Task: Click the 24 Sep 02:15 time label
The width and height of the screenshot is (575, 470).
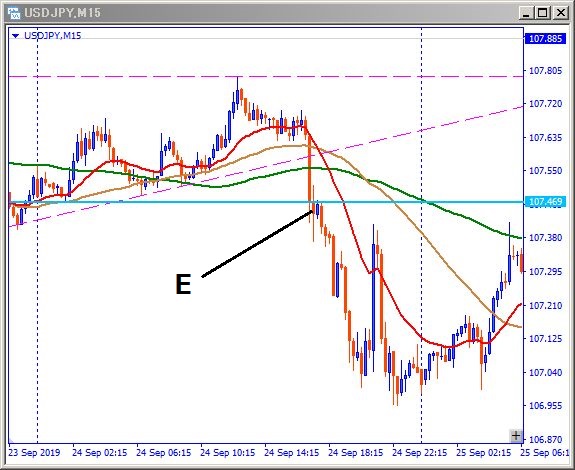Action: [x=100, y=453]
